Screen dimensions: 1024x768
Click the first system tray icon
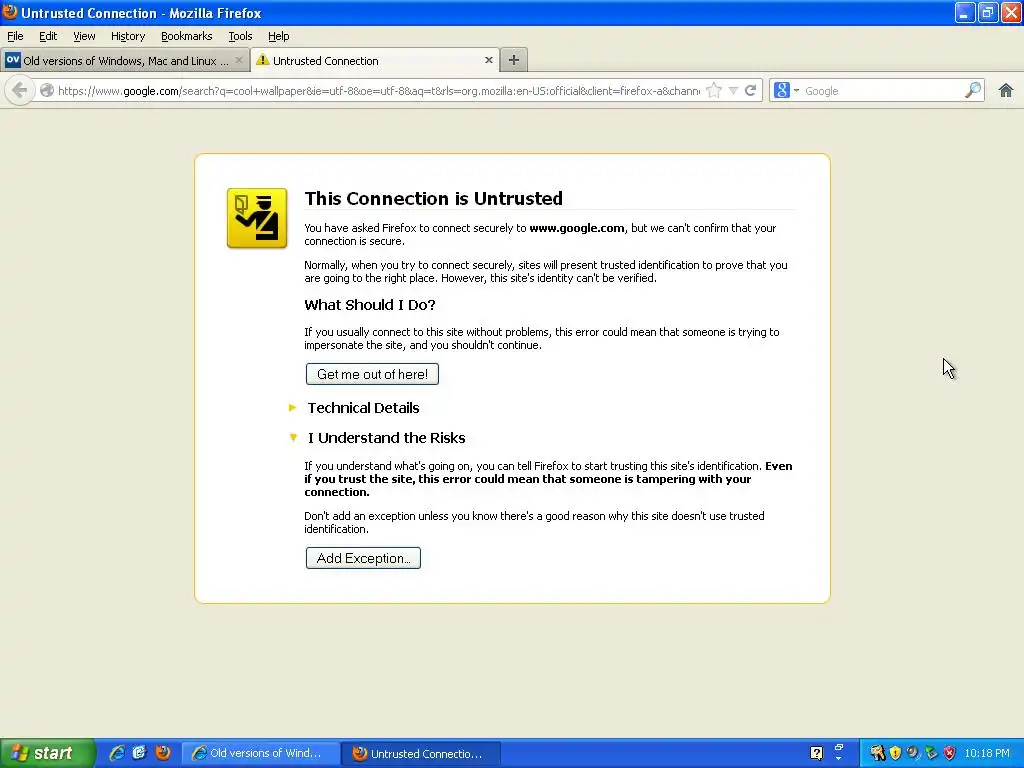click(x=877, y=753)
